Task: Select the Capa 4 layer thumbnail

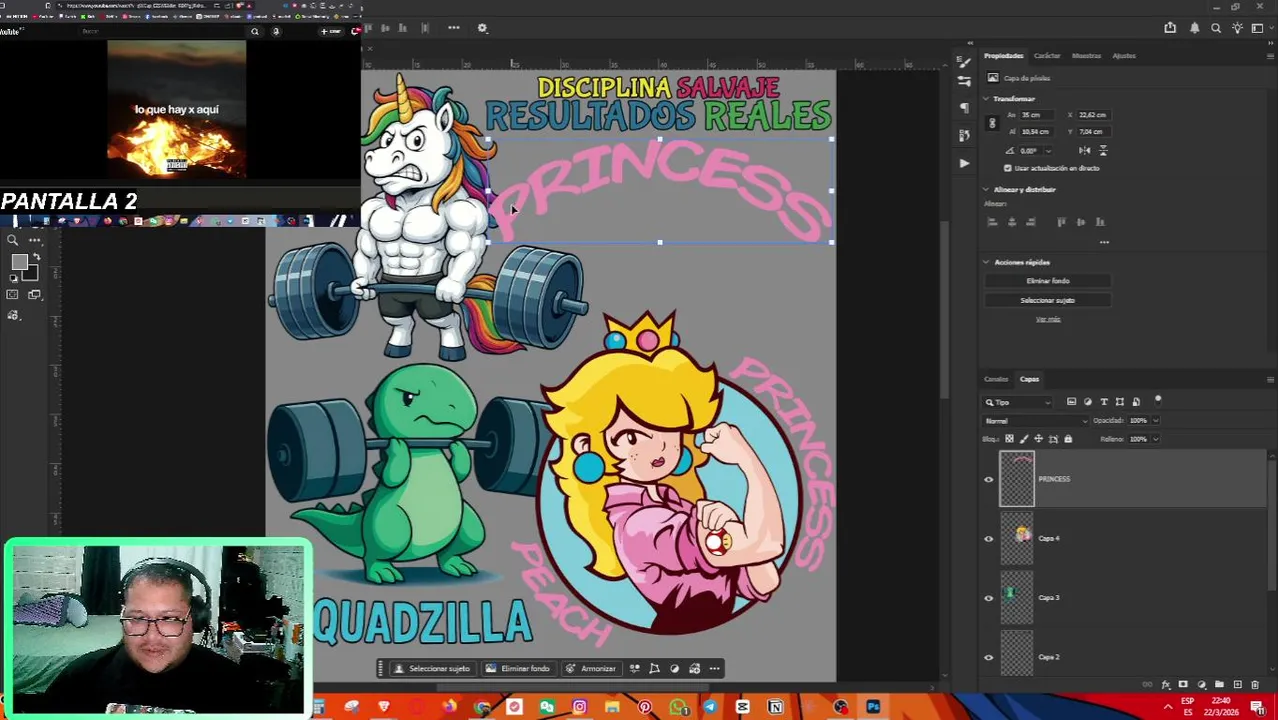Action: tap(1017, 539)
